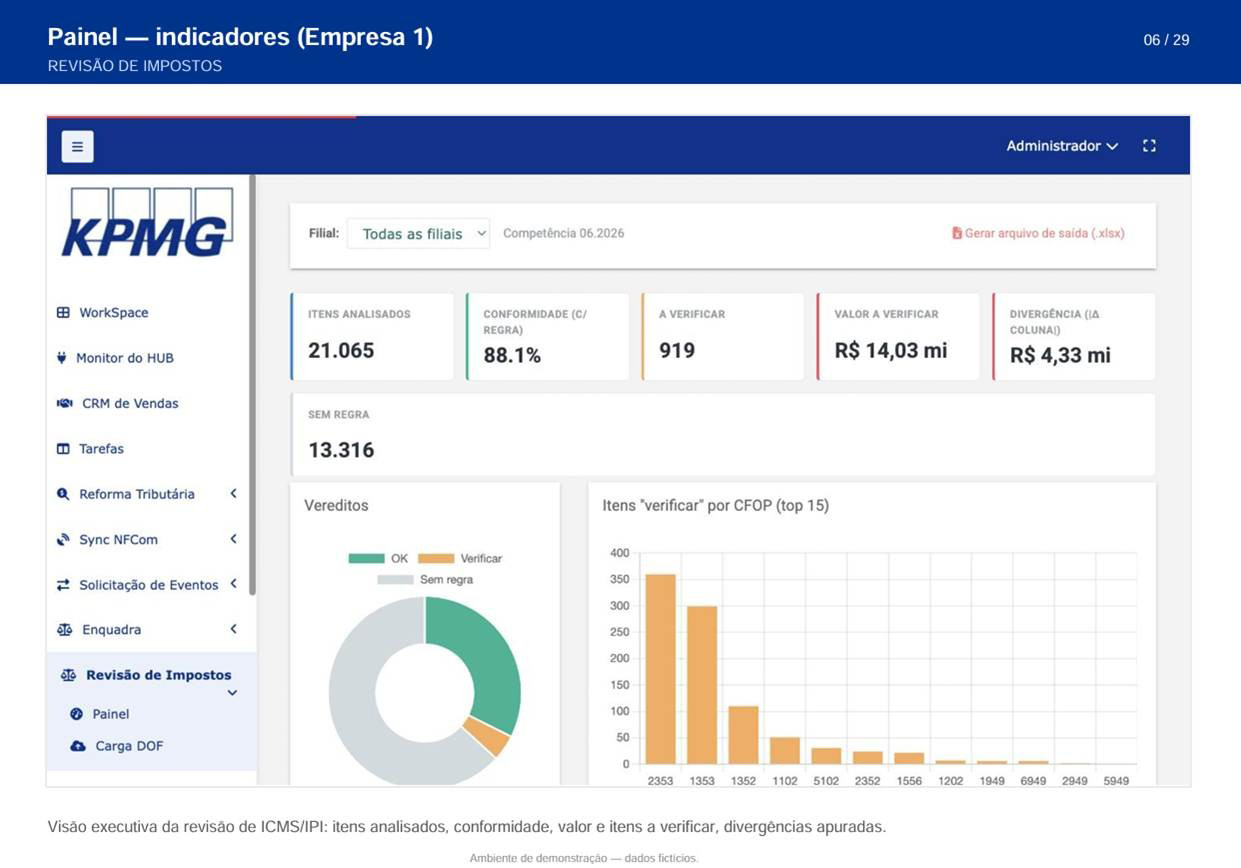Image resolution: width=1241 pixels, height=868 pixels.
Task: Collapse the Revisão de Impostos chevron
Action: tap(232, 693)
